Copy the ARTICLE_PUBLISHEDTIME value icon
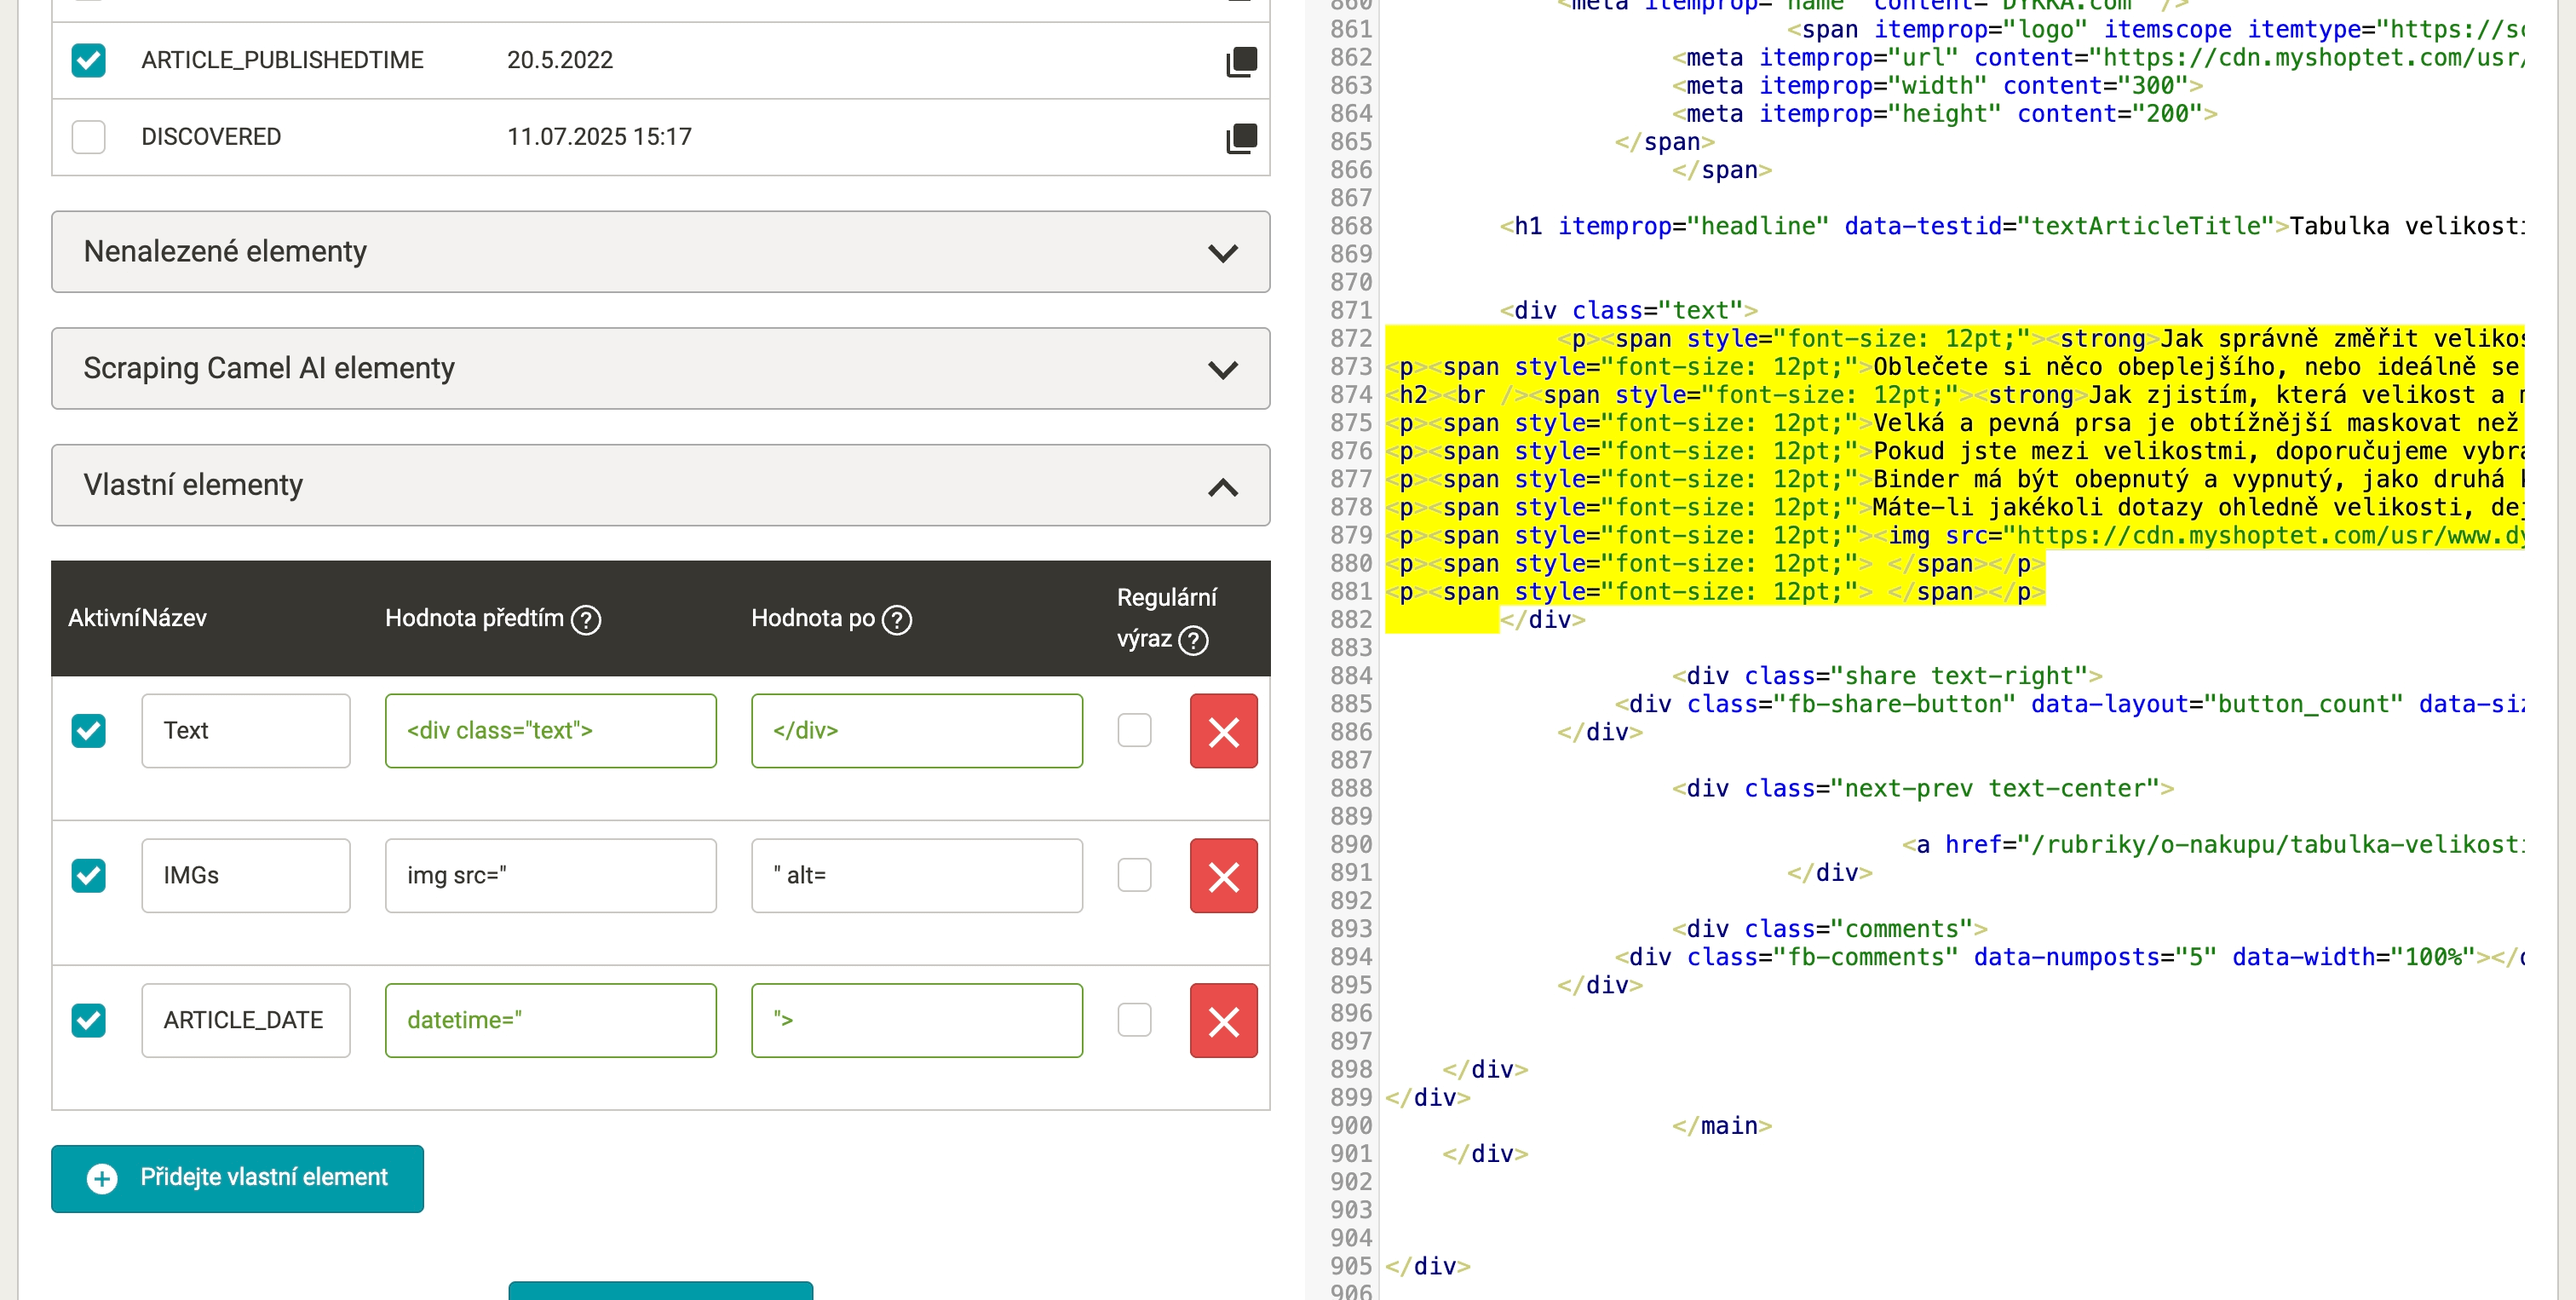 (1241, 61)
